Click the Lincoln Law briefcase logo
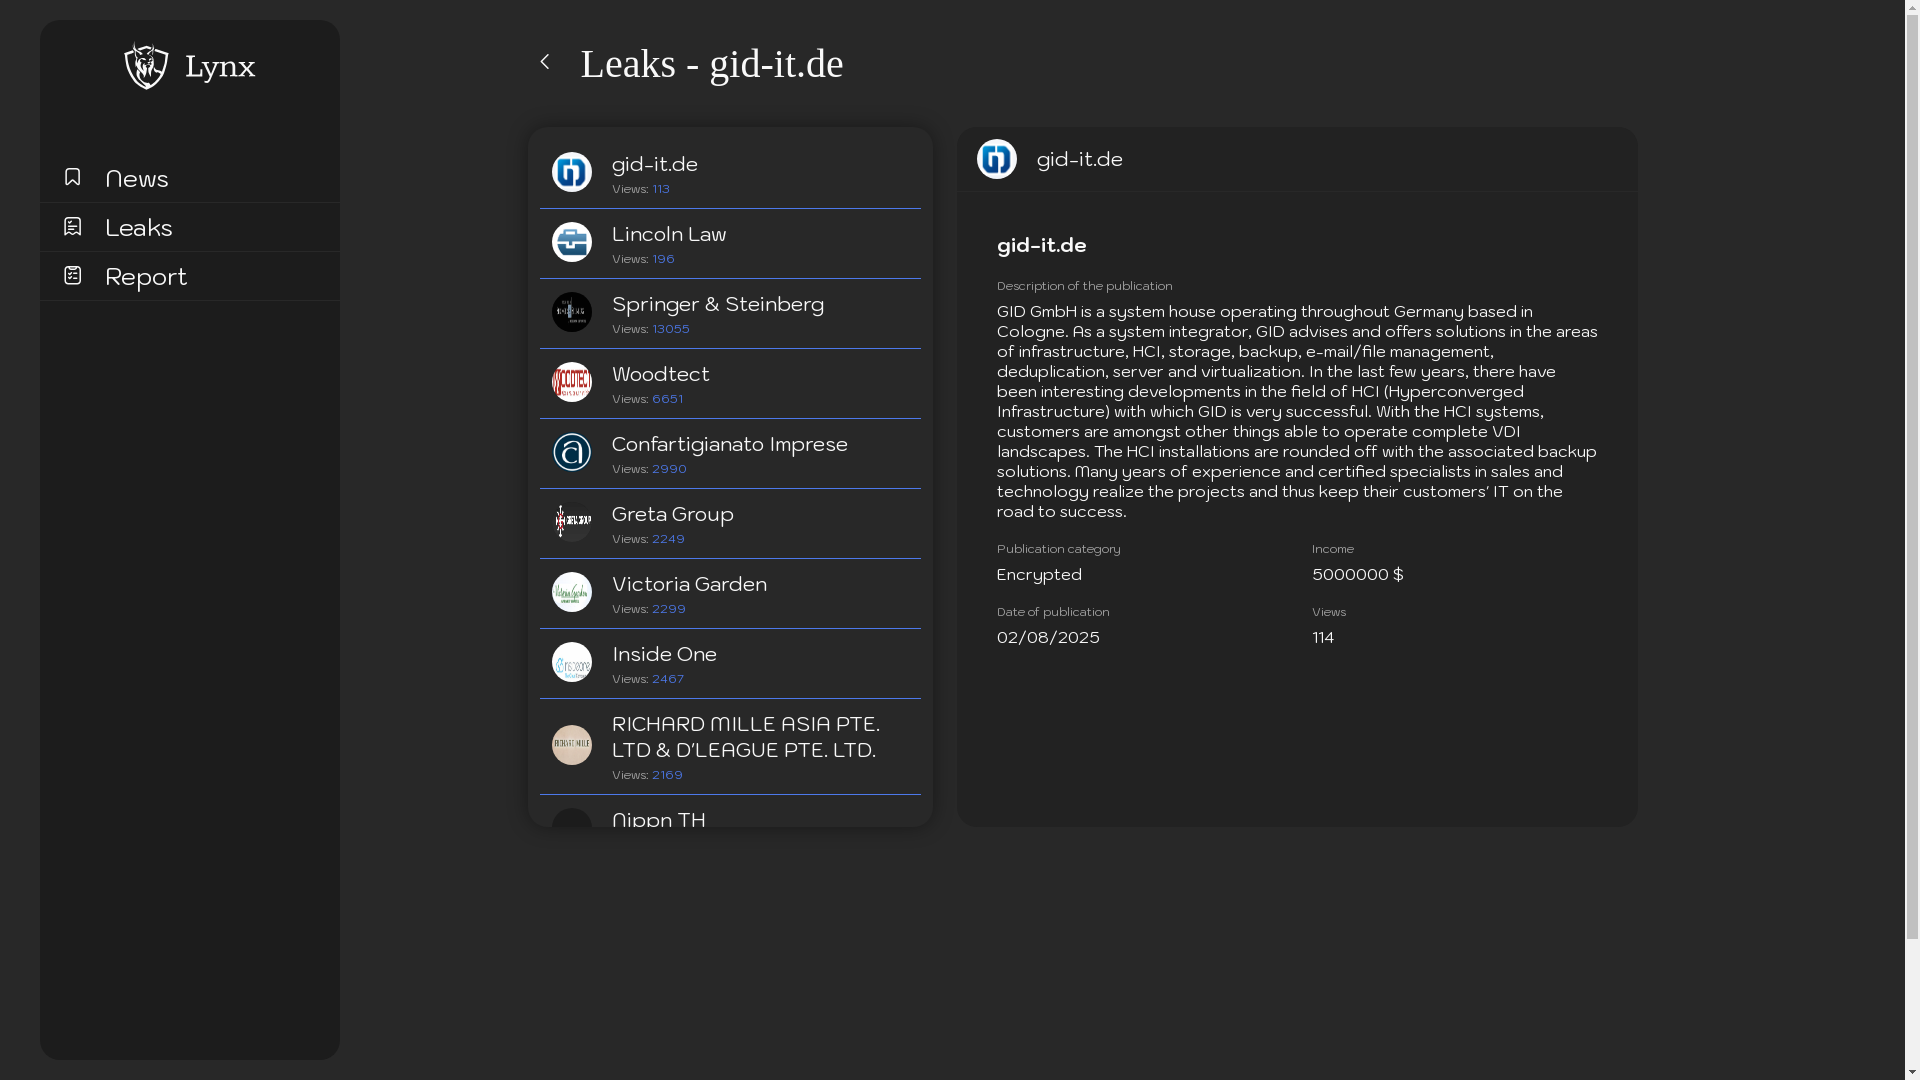 point(572,242)
